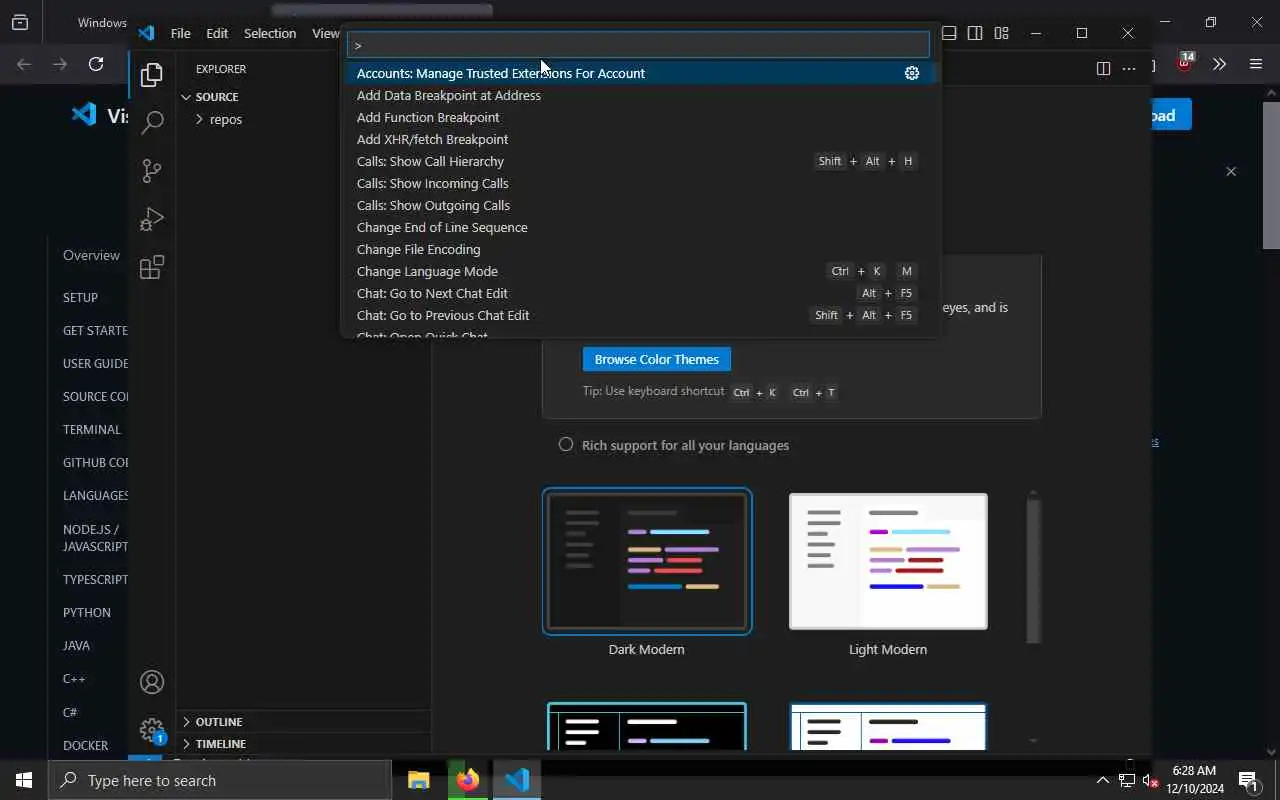The image size is (1280, 800).
Task: Open the Selection menu
Action: tap(270, 33)
